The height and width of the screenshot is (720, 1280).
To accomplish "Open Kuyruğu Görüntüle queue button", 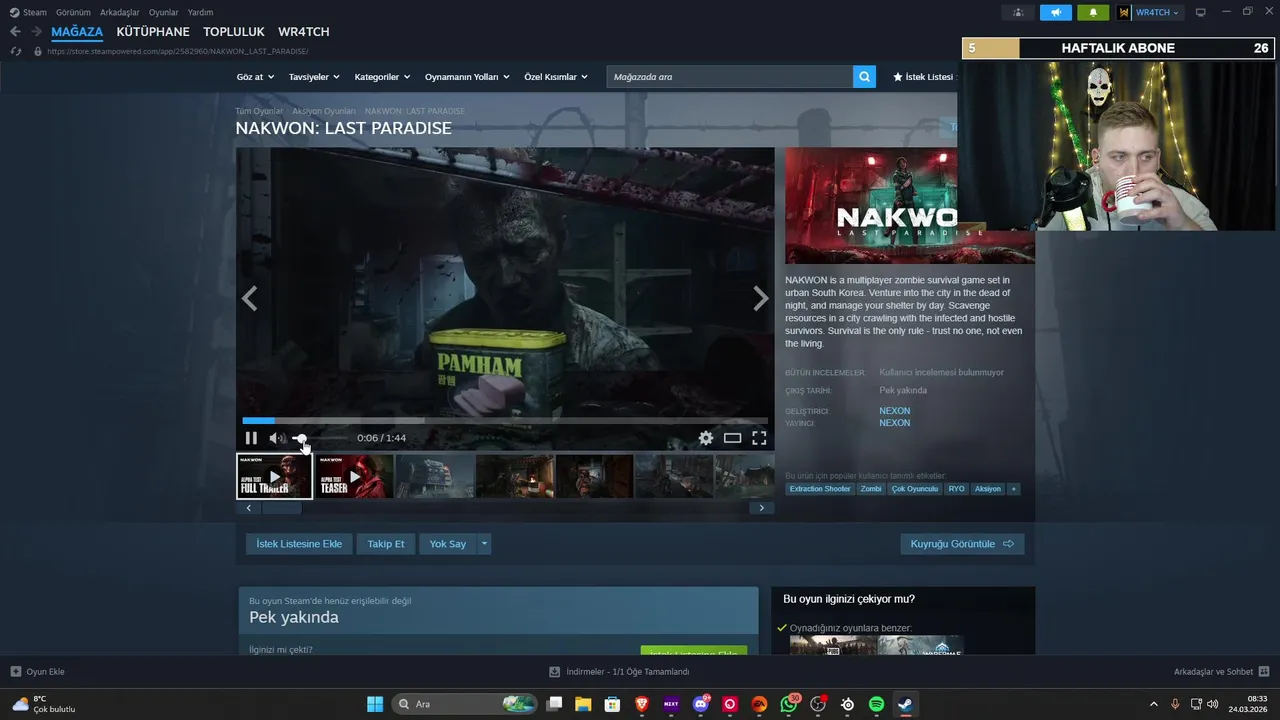I will click(x=962, y=544).
